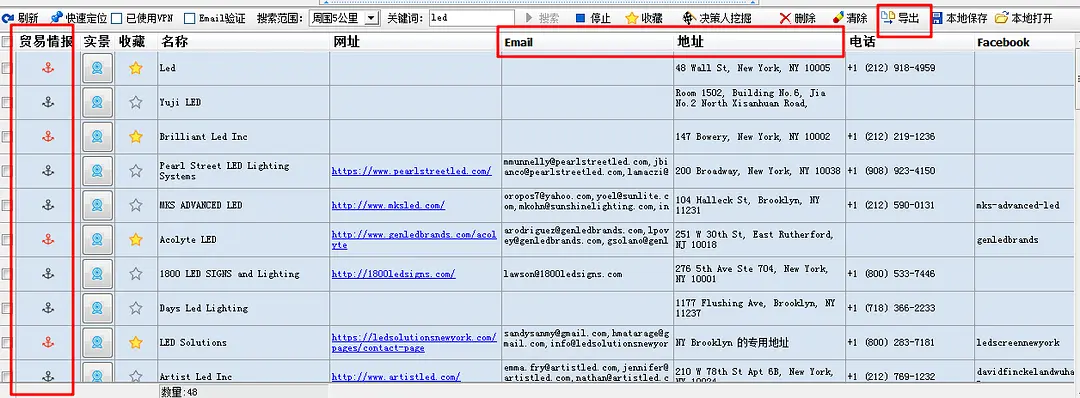
Task: Click the Refresh (刷新) toolbar button
Action: pos(20,19)
